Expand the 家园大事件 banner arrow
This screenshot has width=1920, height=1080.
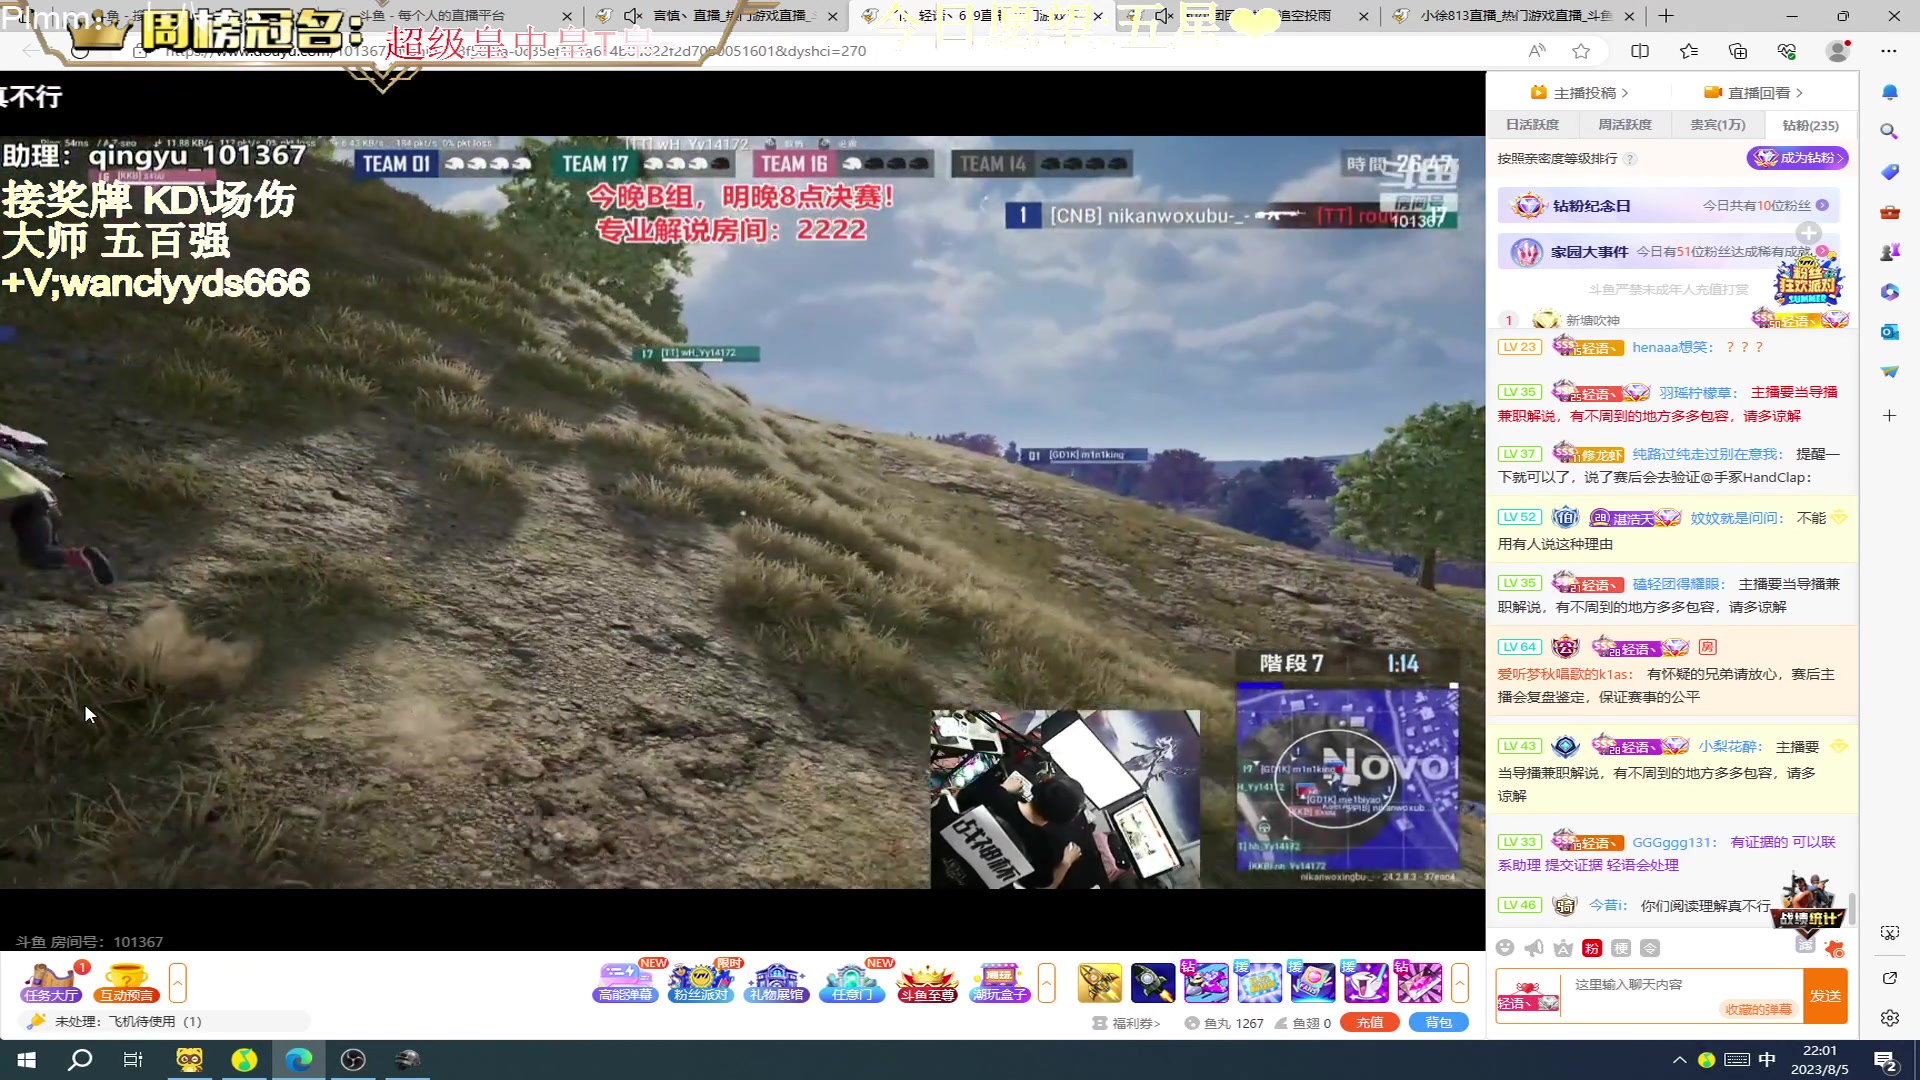click(1822, 251)
